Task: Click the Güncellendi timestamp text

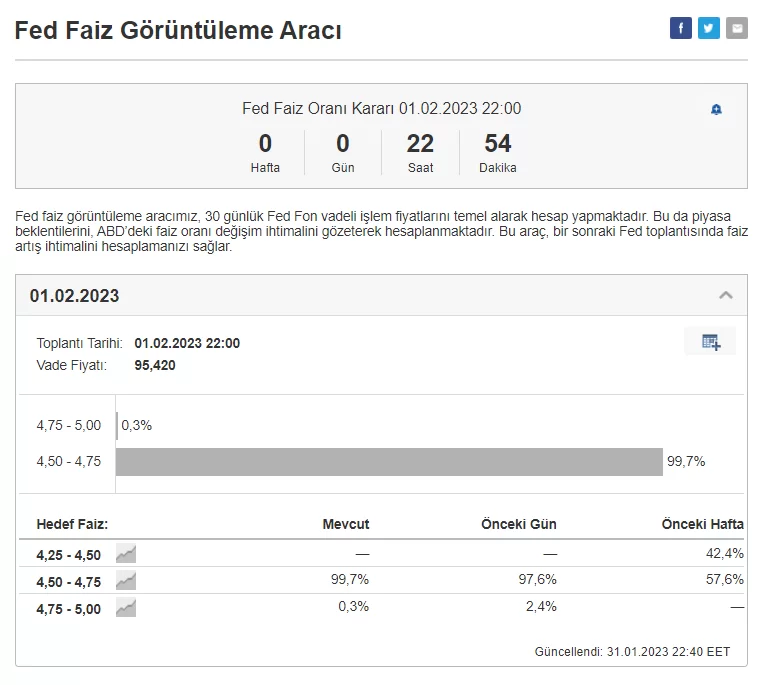Action: click(632, 651)
